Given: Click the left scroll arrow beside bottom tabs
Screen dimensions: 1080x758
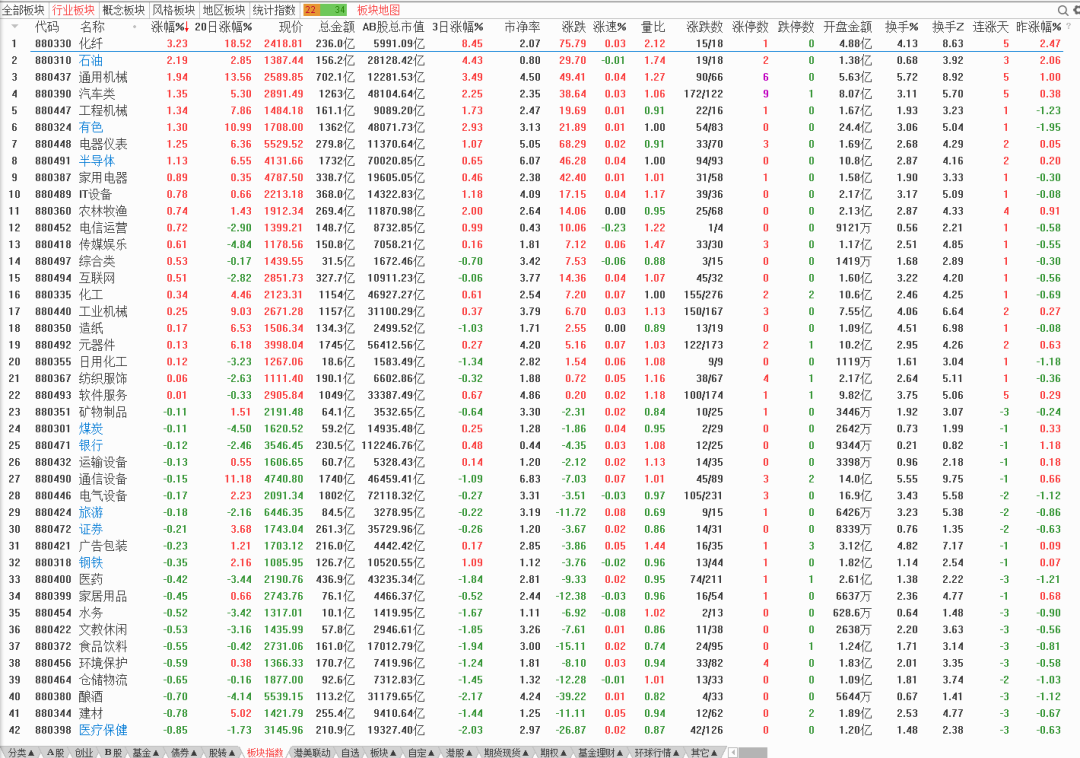Looking at the screenshot, I should coord(733,752).
